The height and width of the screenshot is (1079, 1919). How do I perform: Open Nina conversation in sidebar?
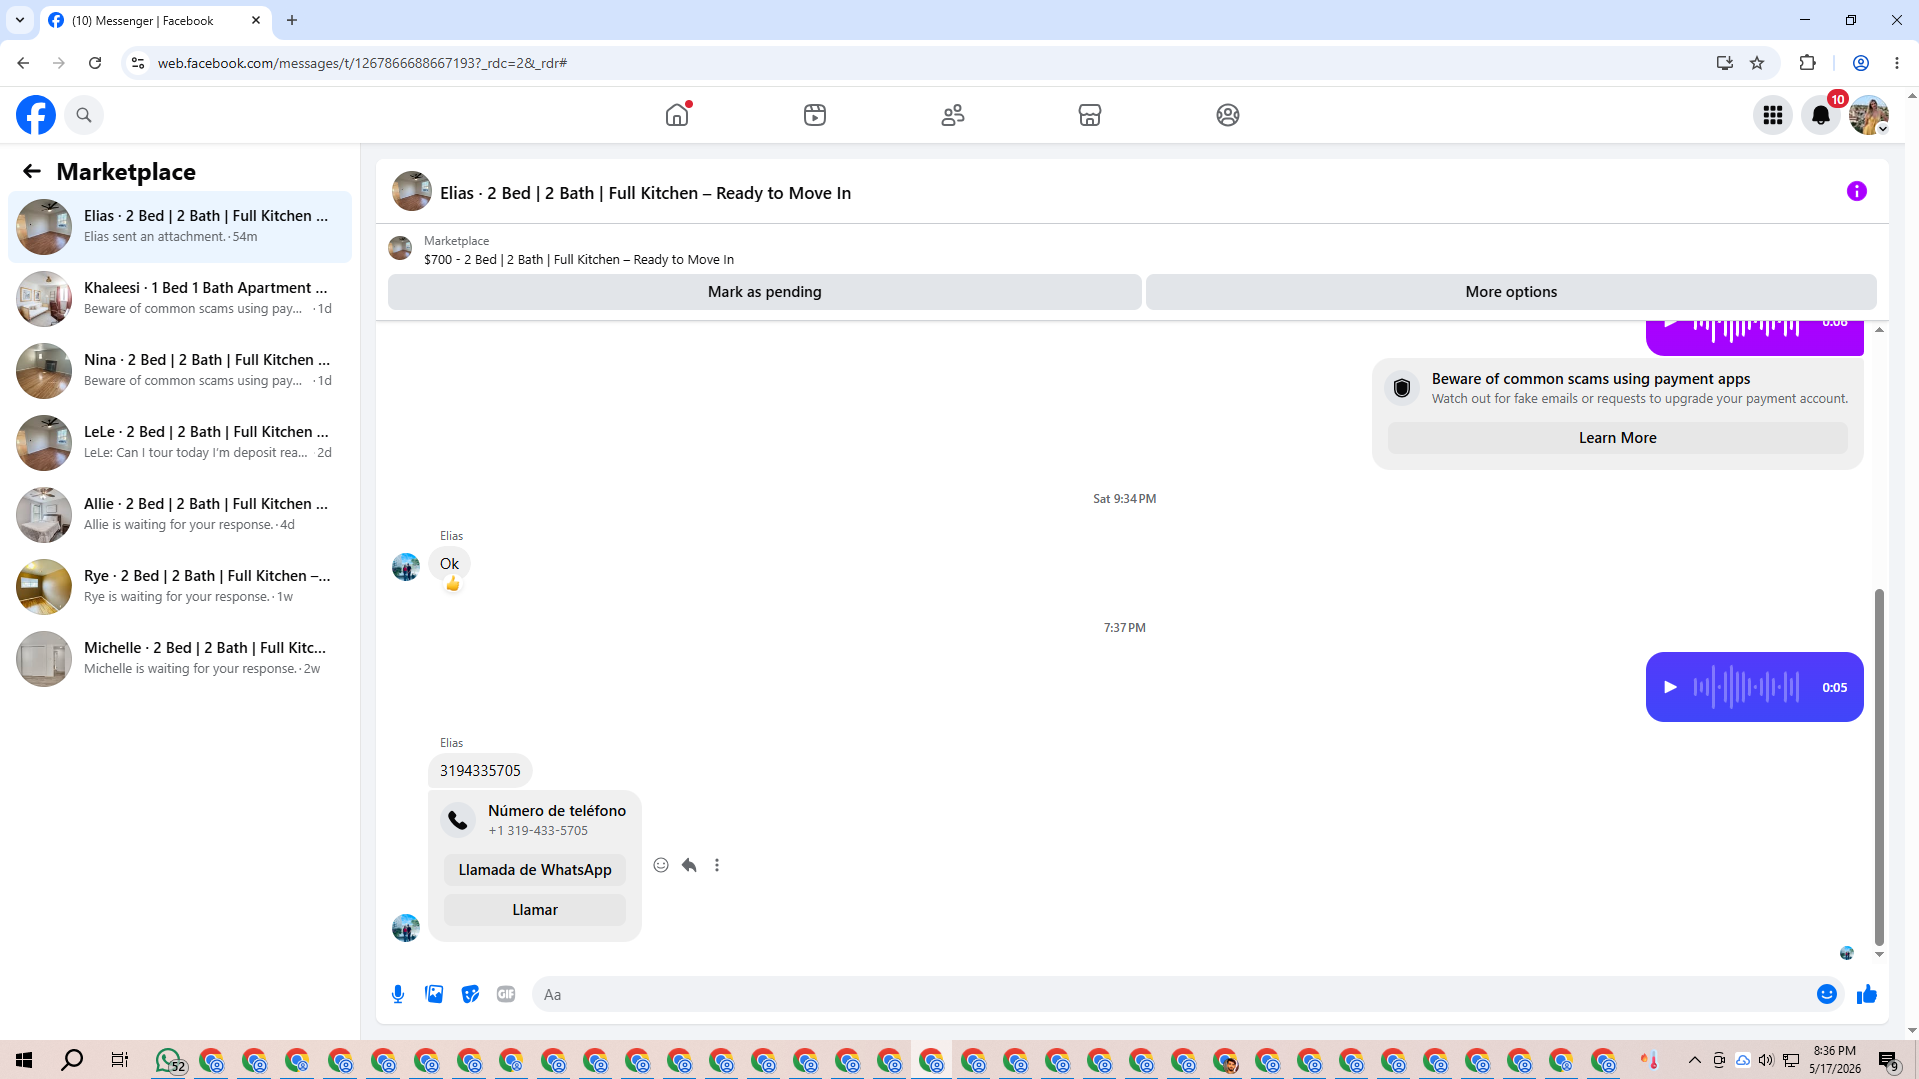point(180,370)
